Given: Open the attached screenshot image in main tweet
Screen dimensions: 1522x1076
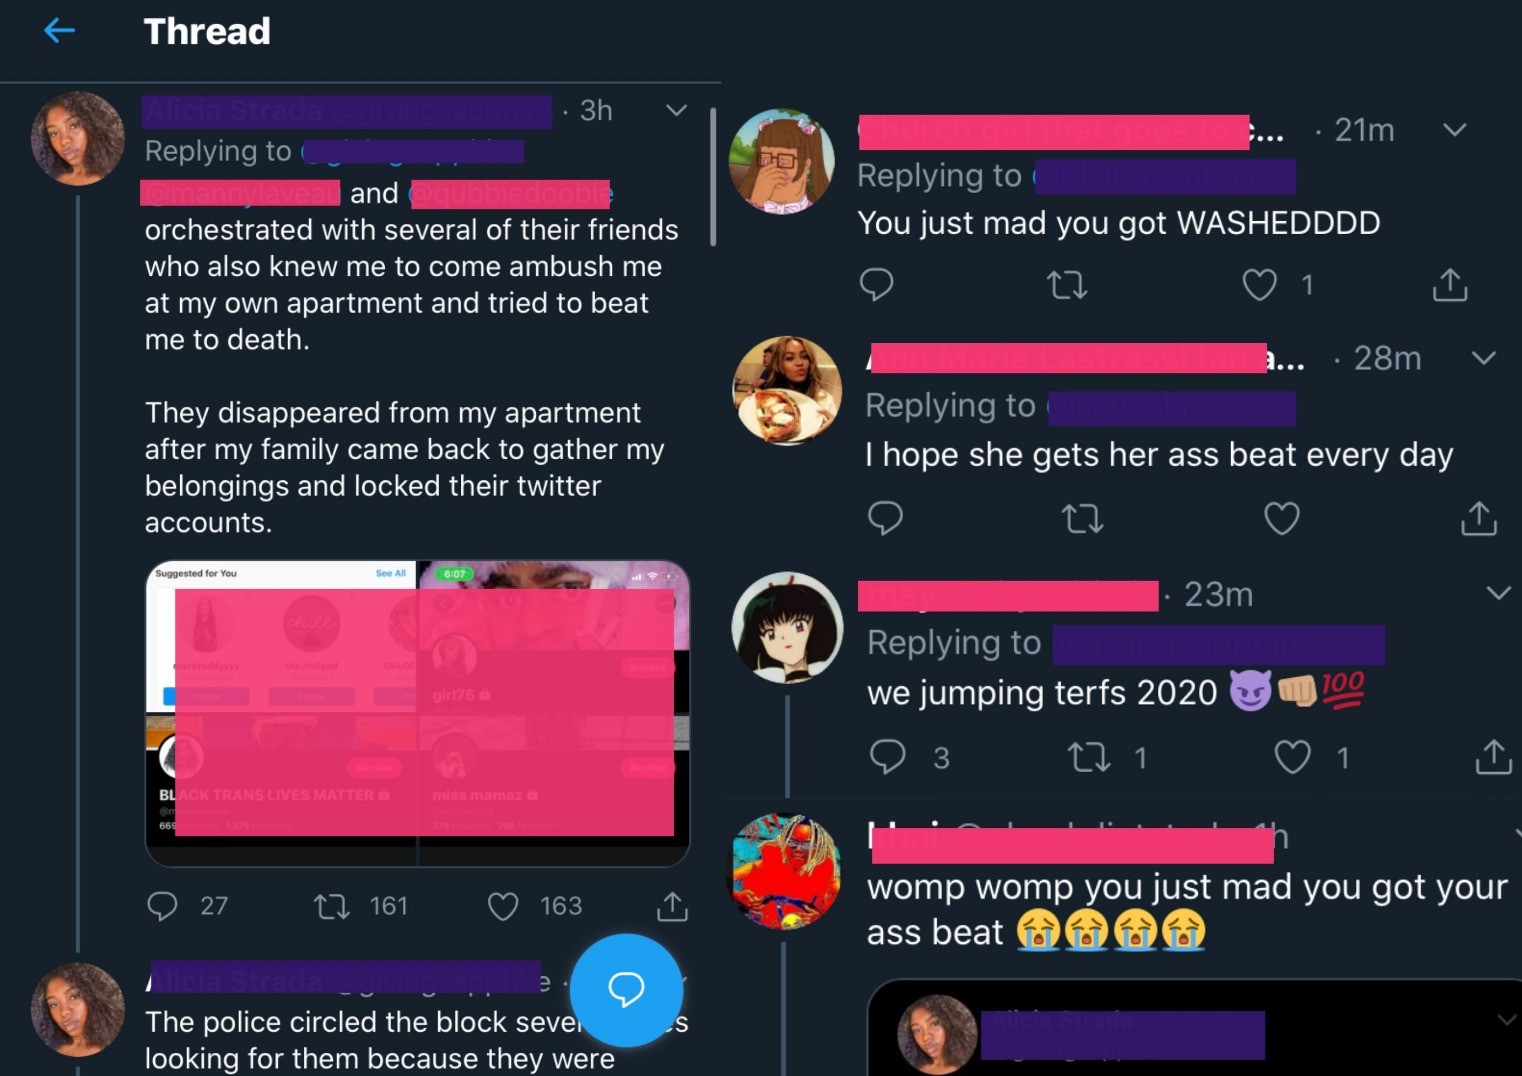Looking at the screenshot, I should [418, 713].
